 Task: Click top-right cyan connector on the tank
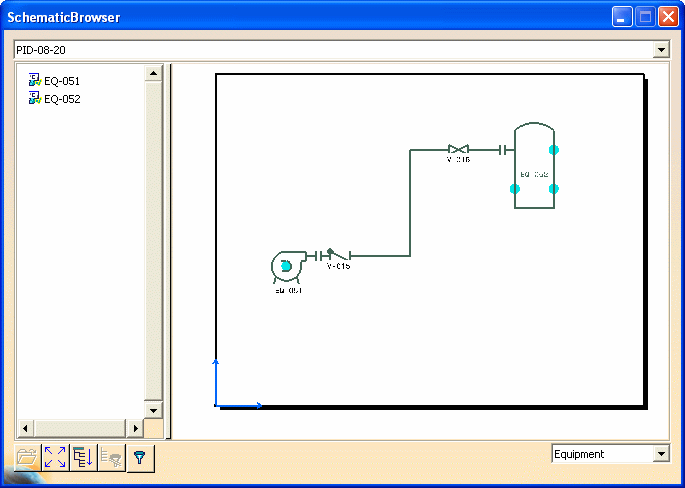coord(554,150)
